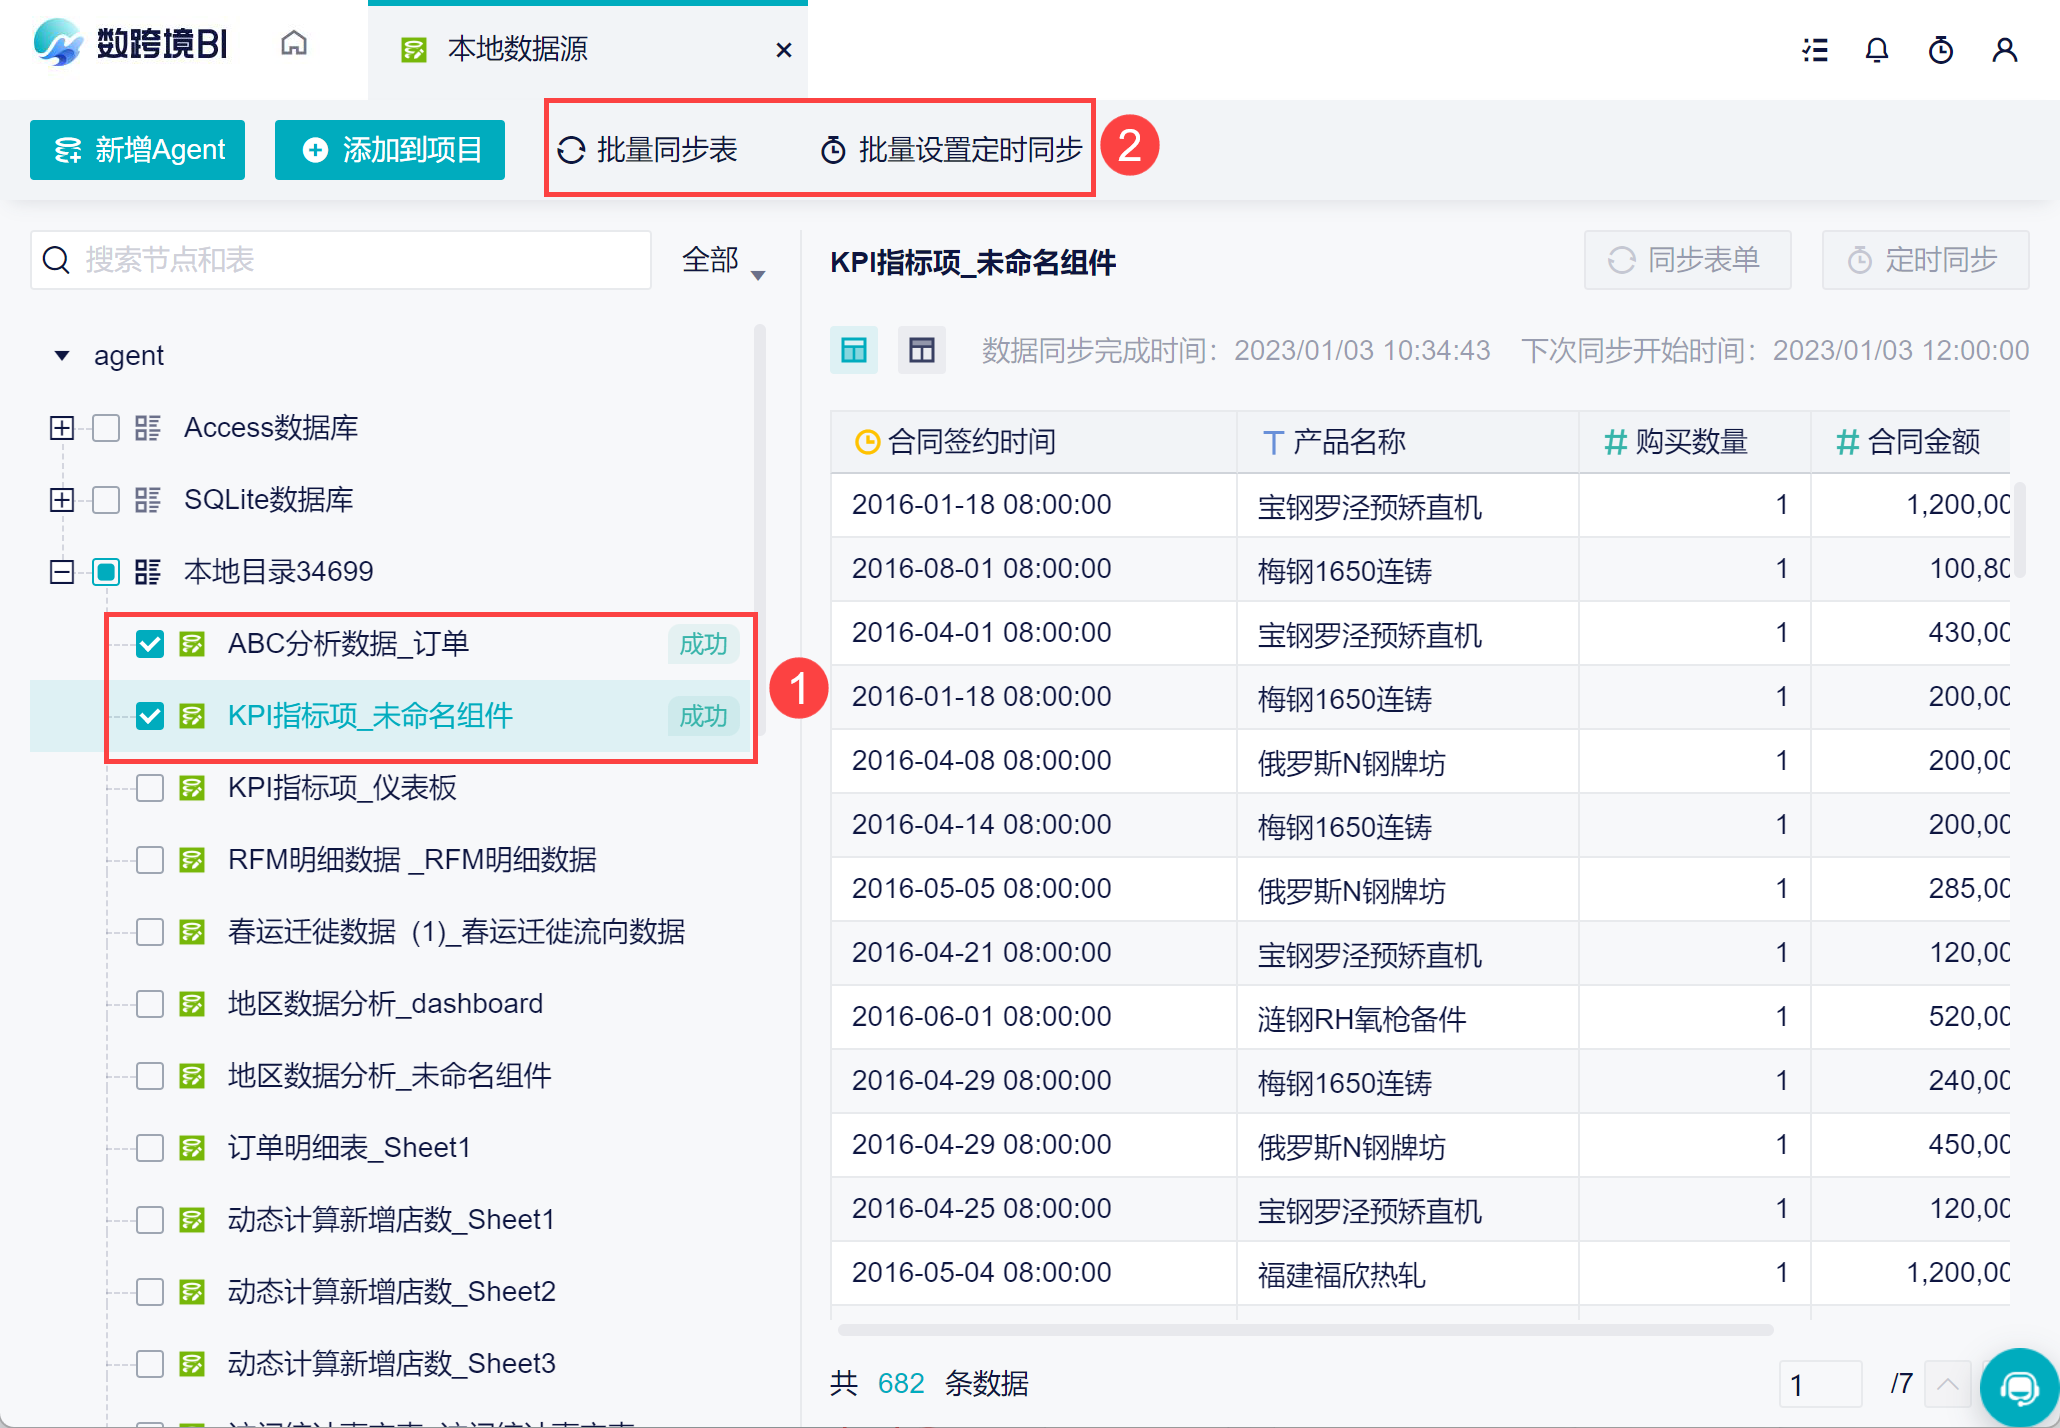Open the task list icon in the top right
Image resolution: width=2060 pixels, height=1428 pixels.
point(1815,50)
